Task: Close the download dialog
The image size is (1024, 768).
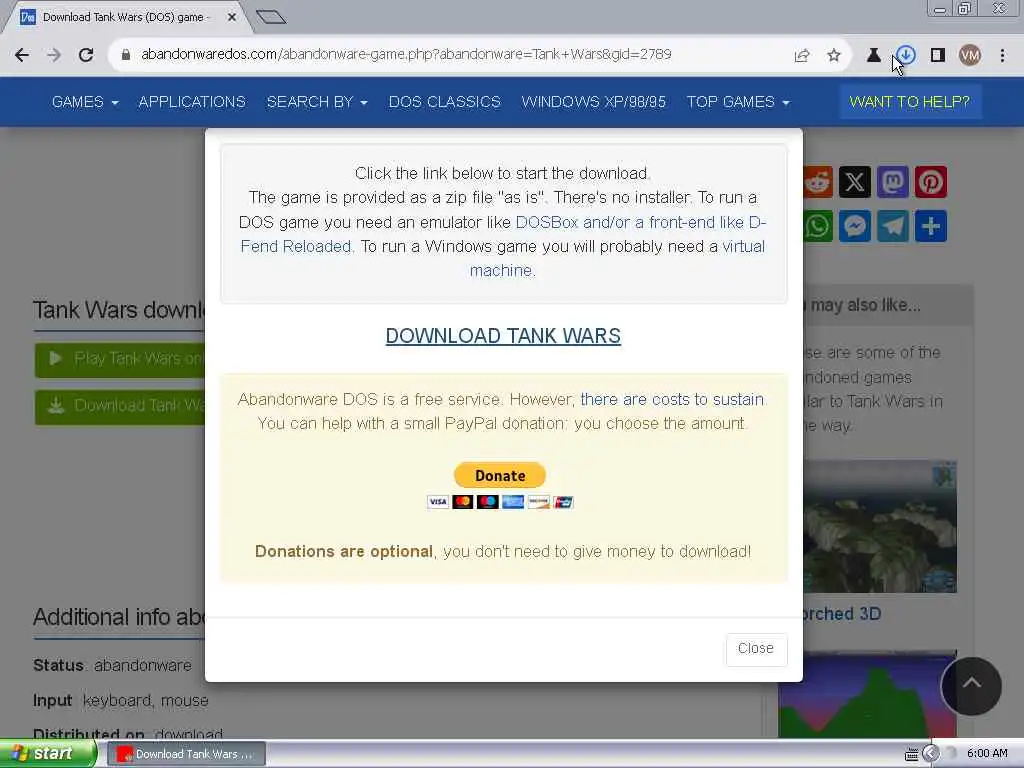Action: coord(756,648)
